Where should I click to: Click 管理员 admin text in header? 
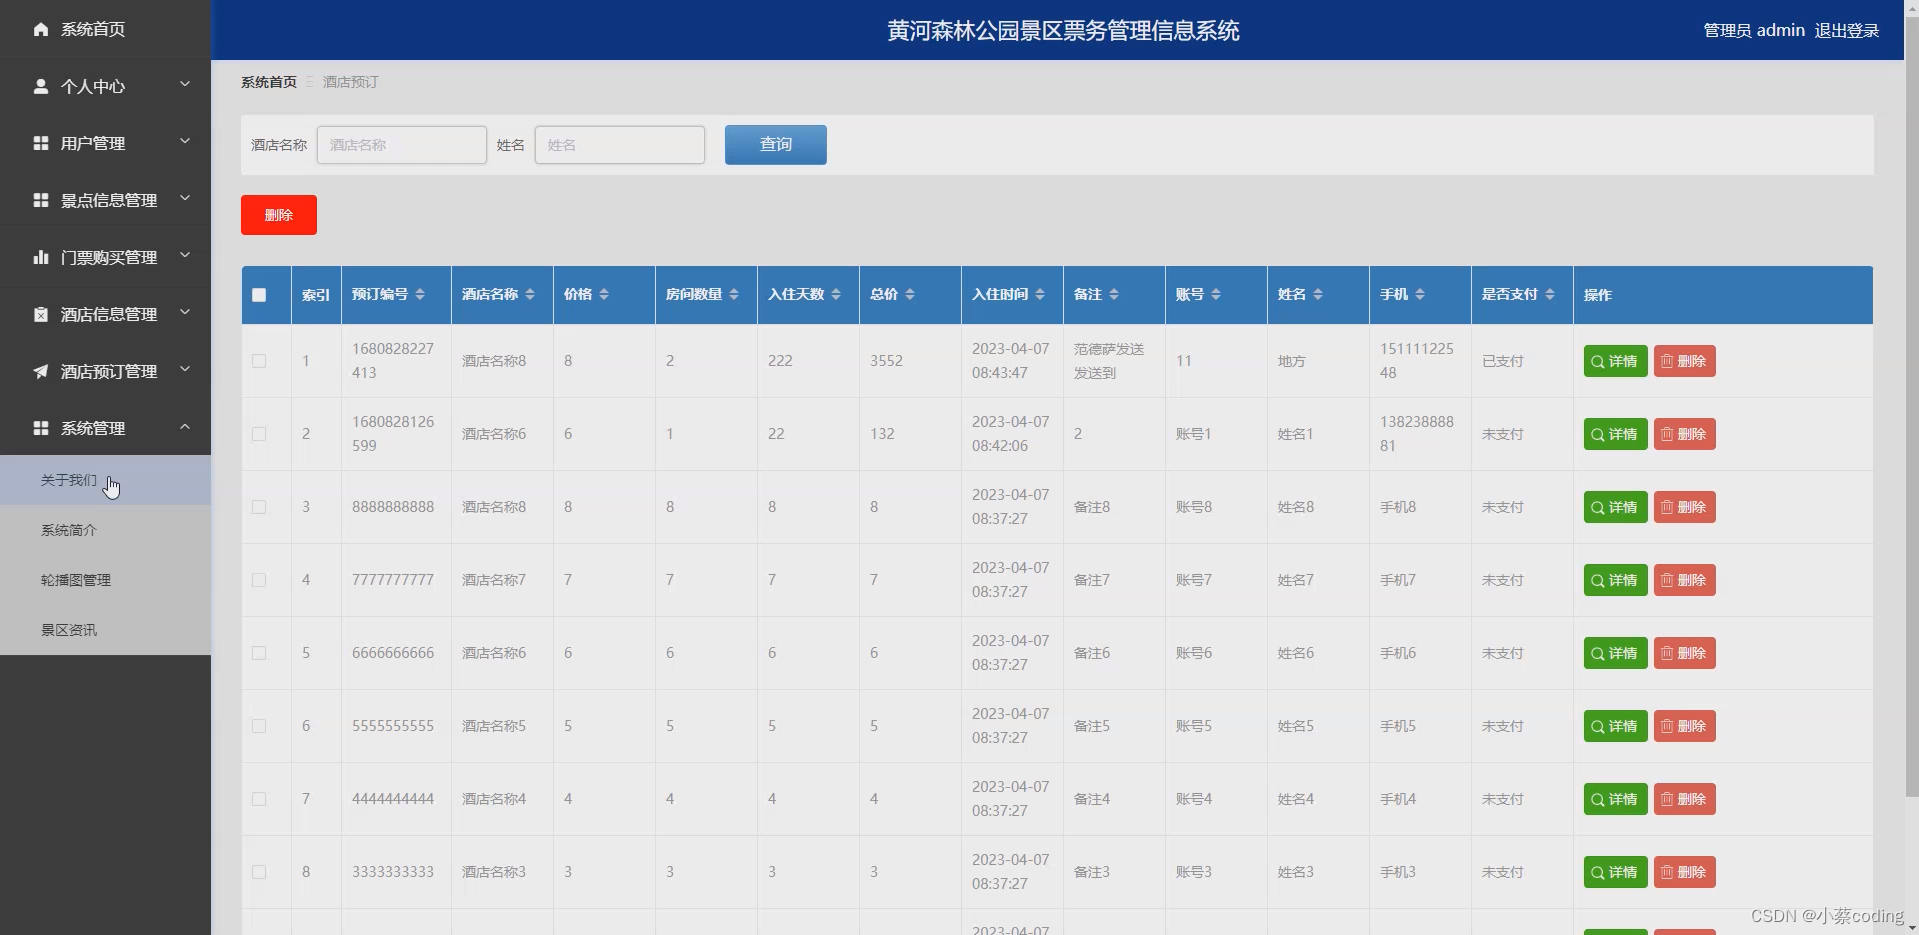(x=1754, y=30)
